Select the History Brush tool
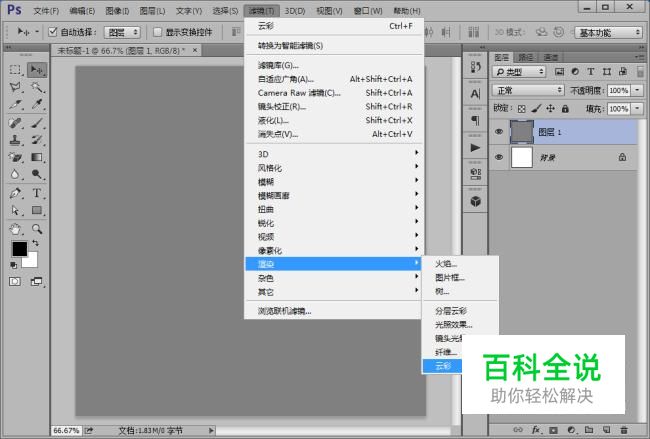 [36, 140]
